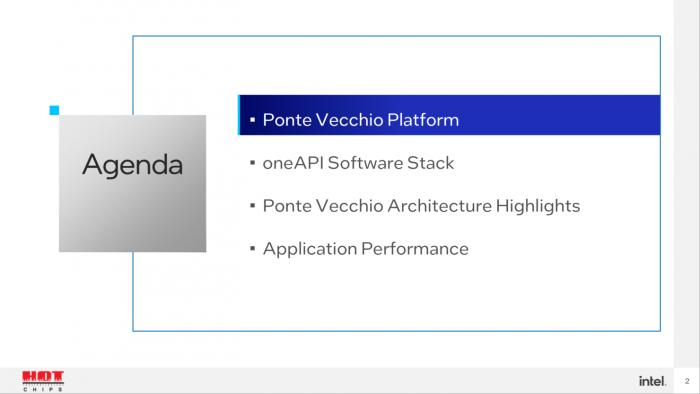Select Ponte Vecchio Architecture Highlights item

pyautogui.click(x=421, y=206)
